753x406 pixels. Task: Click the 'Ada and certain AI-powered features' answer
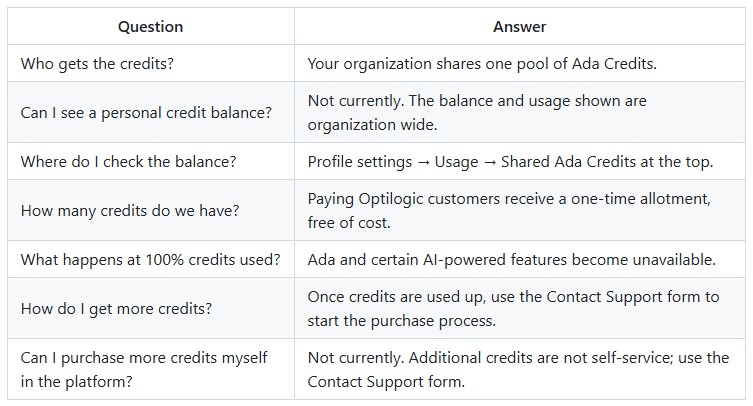[x=511, y=259]
